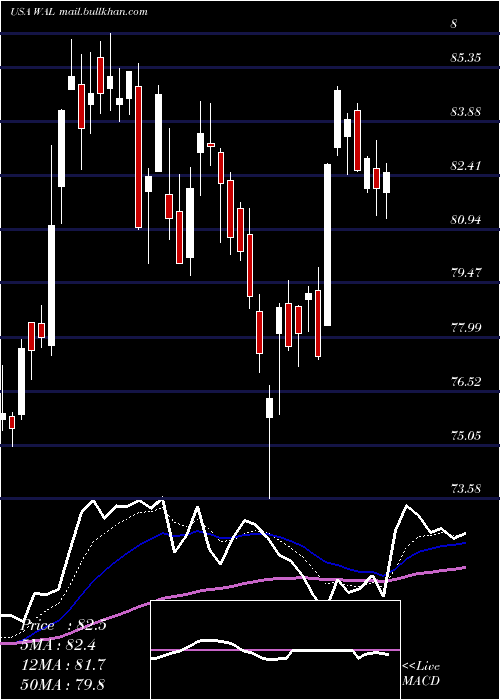Viewport: 500px width, 700px height.
Task: Click the 'Price : 82.5' readout
Action: coord(63,625)
